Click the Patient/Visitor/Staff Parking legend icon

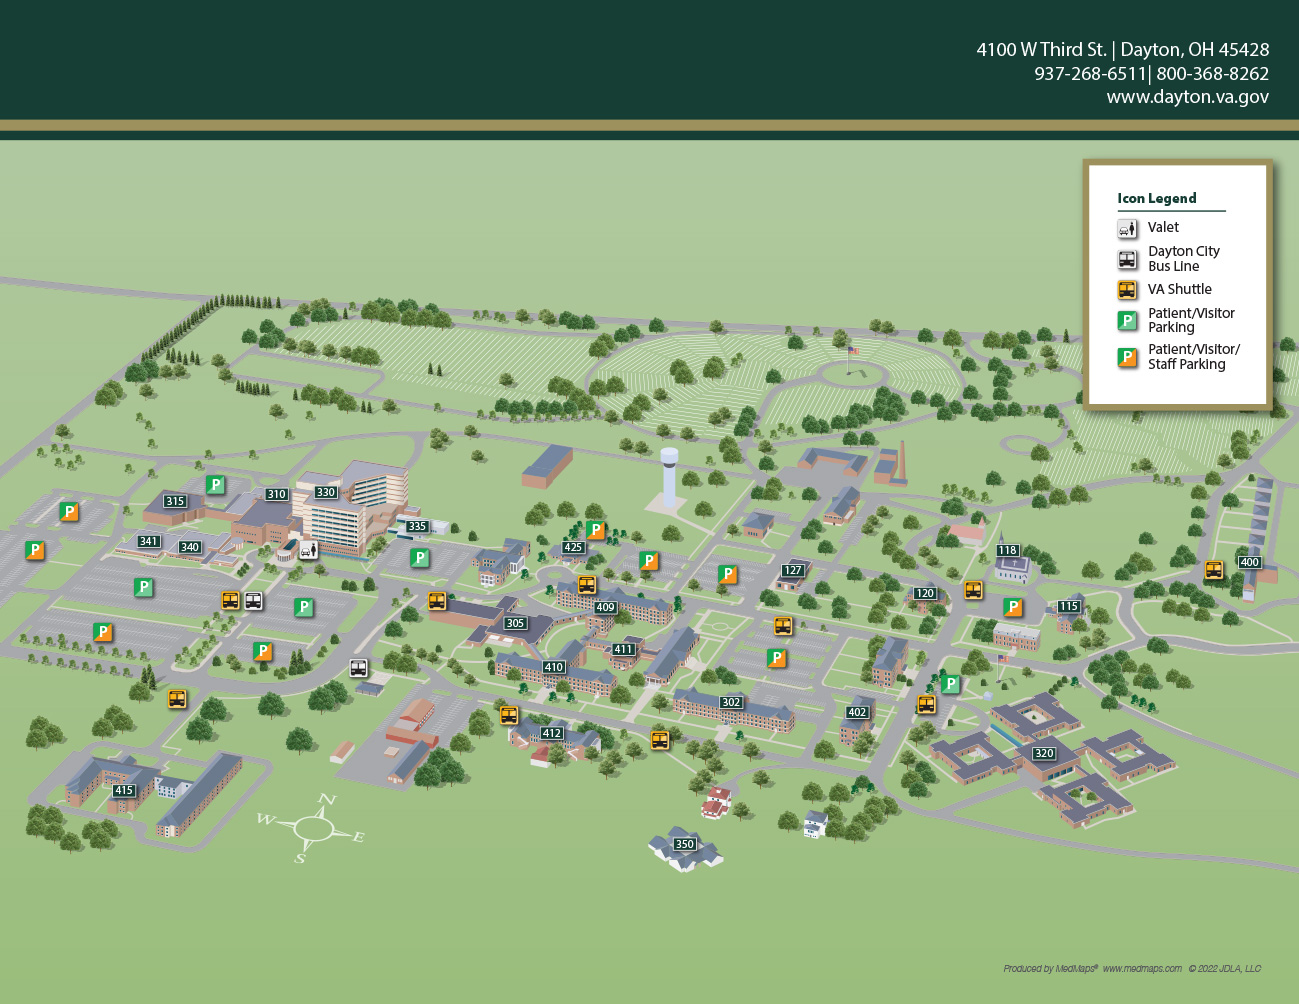point(1127,357)
